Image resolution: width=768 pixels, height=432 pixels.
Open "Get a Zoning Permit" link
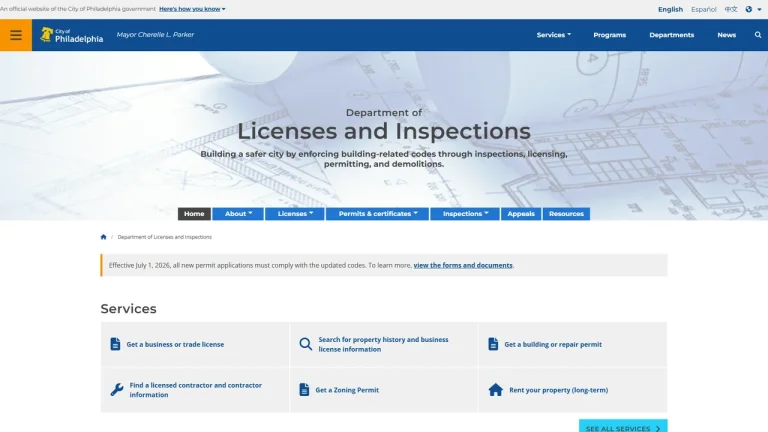[x=347, y=390]
